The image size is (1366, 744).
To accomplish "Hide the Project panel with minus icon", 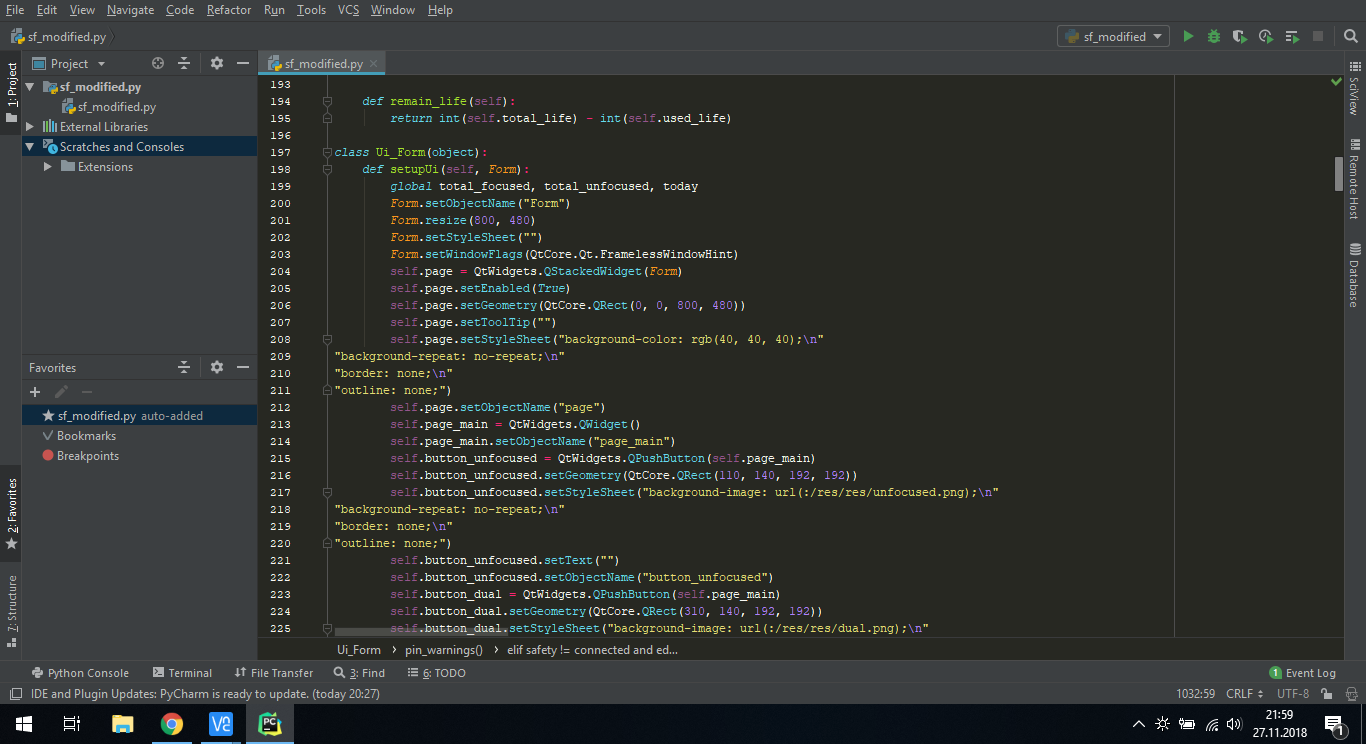I will pyautogui.click(x=243, y=63).
